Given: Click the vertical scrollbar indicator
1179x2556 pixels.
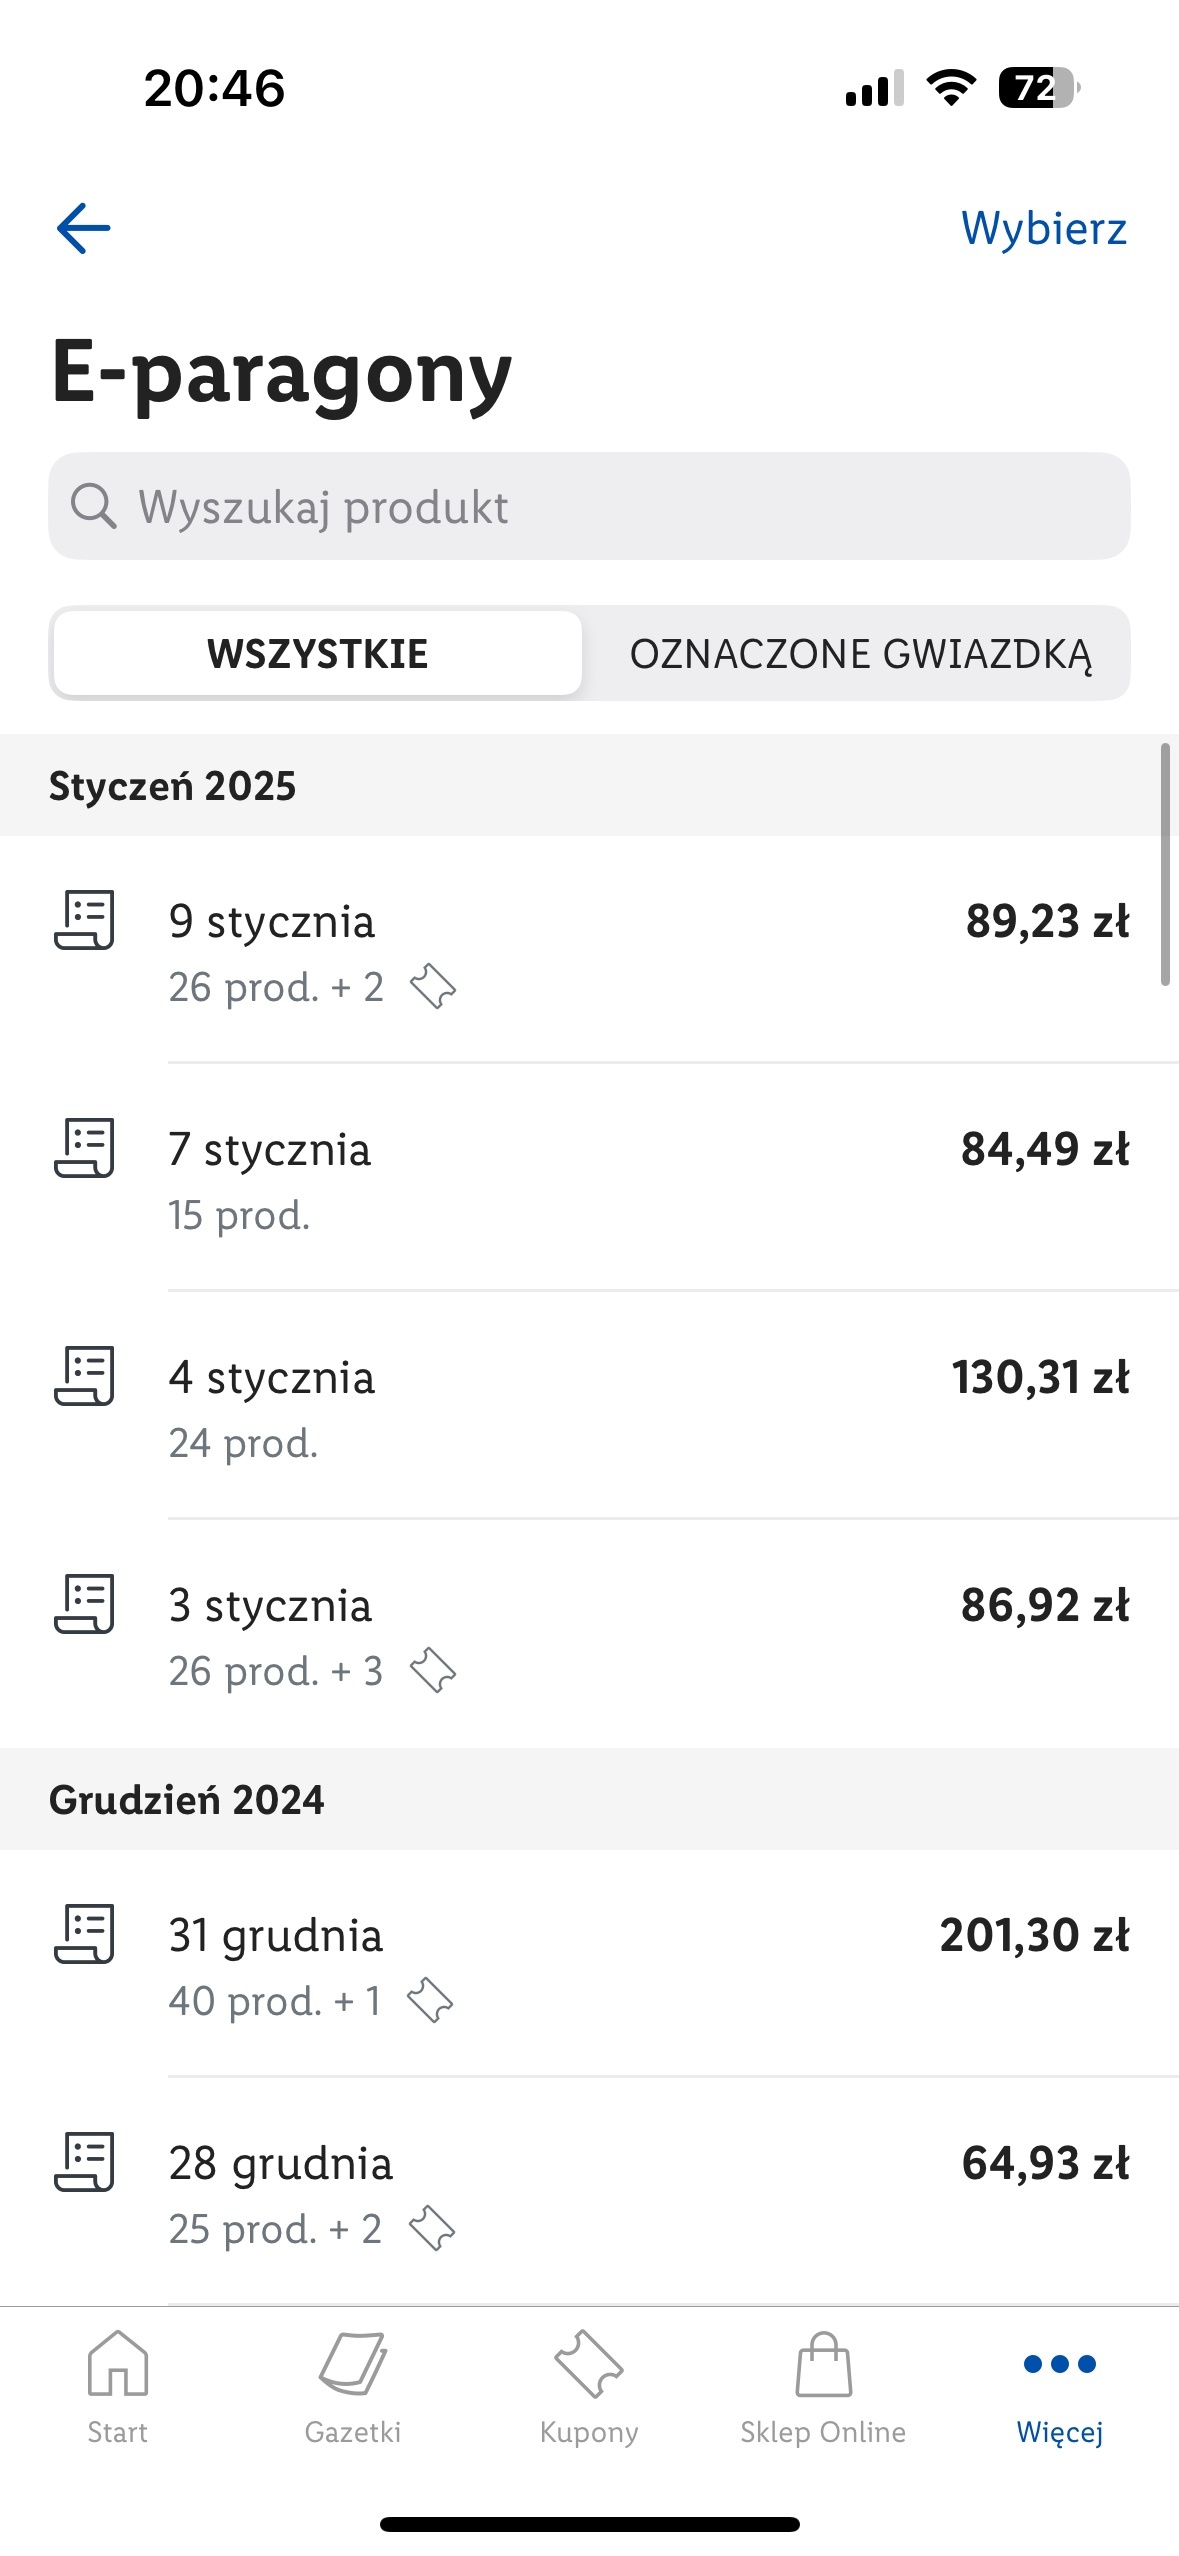Looking at the screenshot, I should click(1164, 864).
